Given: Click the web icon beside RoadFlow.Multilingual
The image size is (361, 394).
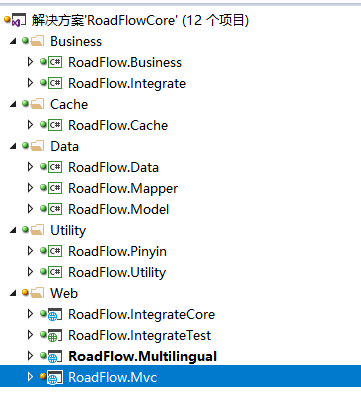Looking at the screenshot, I should 54,357.
